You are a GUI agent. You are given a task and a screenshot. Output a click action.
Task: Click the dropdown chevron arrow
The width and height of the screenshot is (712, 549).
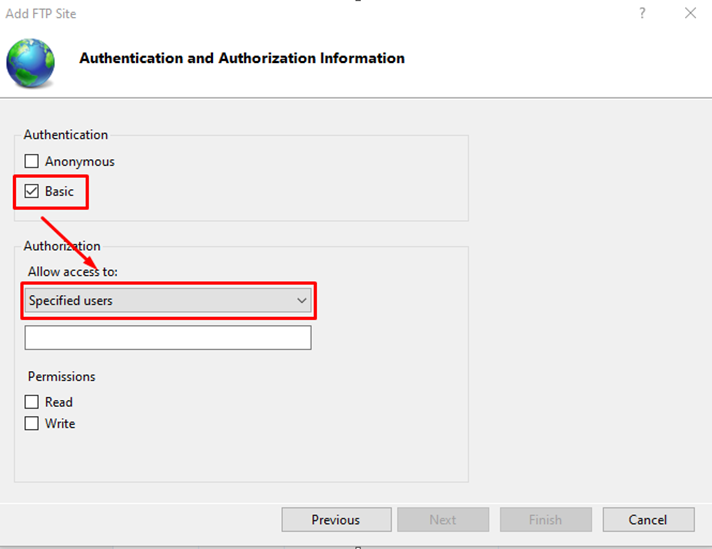(x=302, y=301)
